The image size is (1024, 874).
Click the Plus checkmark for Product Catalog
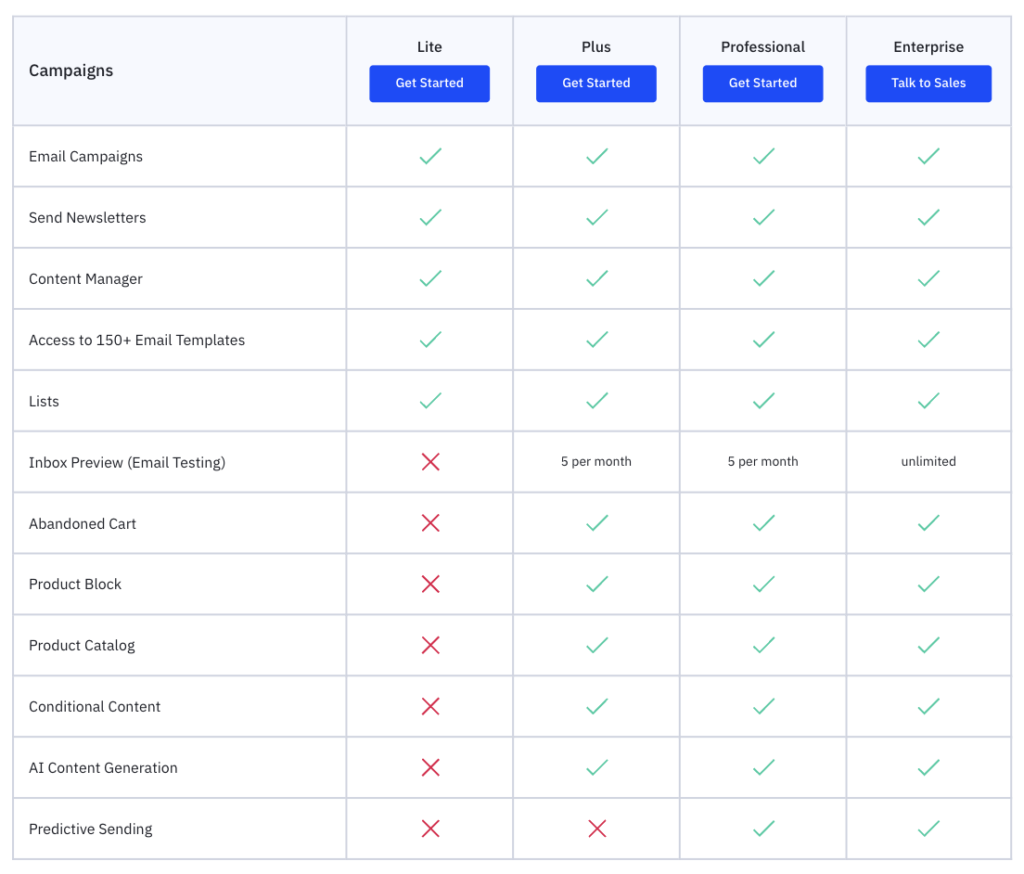597,645
